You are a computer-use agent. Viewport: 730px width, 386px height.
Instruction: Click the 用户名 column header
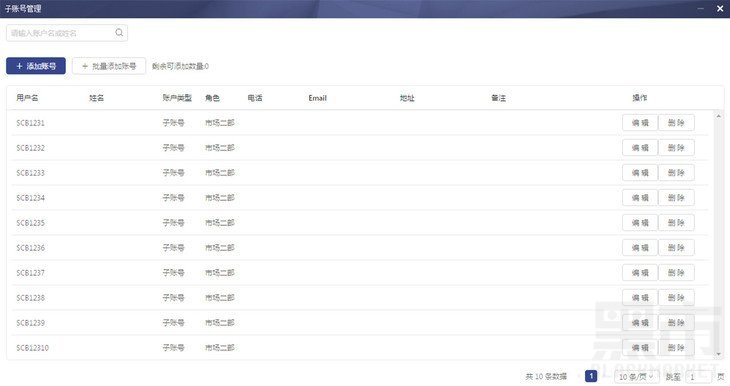click(27, 98)
